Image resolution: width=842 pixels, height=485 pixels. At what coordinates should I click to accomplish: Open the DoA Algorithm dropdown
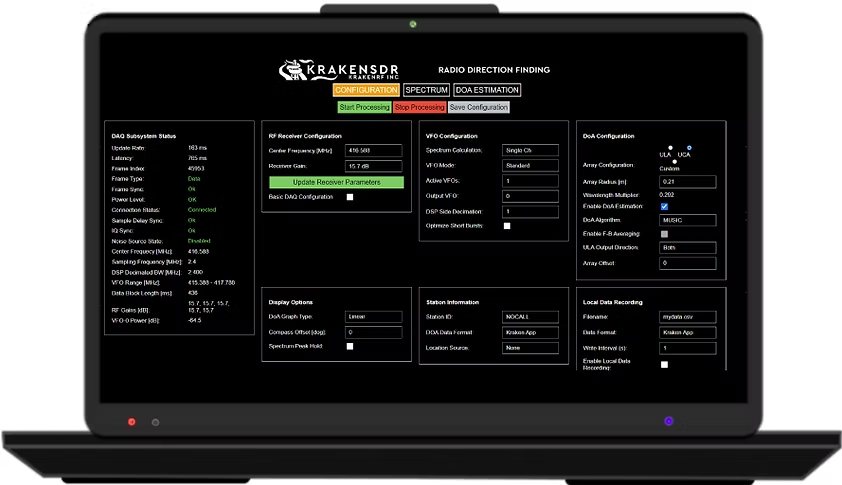[687, 220]
